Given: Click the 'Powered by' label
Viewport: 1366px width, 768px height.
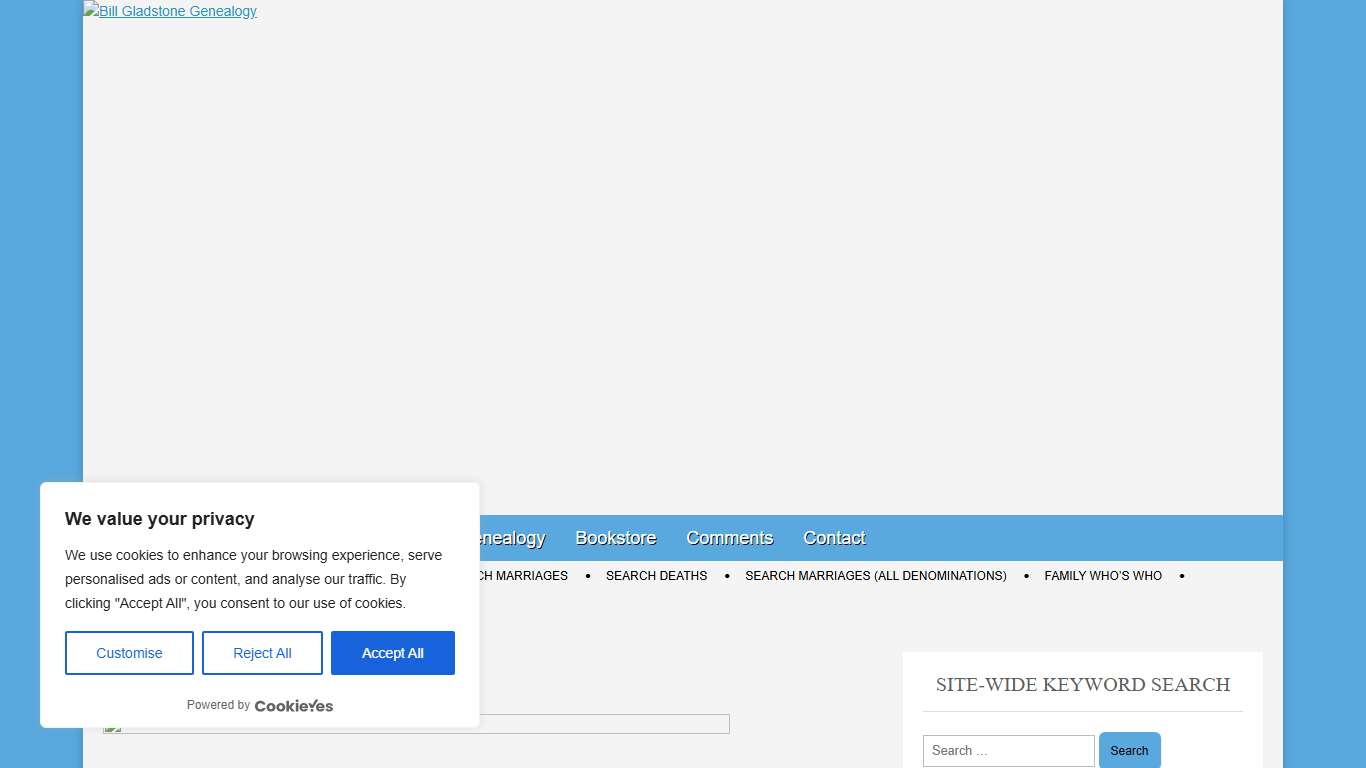Looking at the screenshot, I should 218,705.
